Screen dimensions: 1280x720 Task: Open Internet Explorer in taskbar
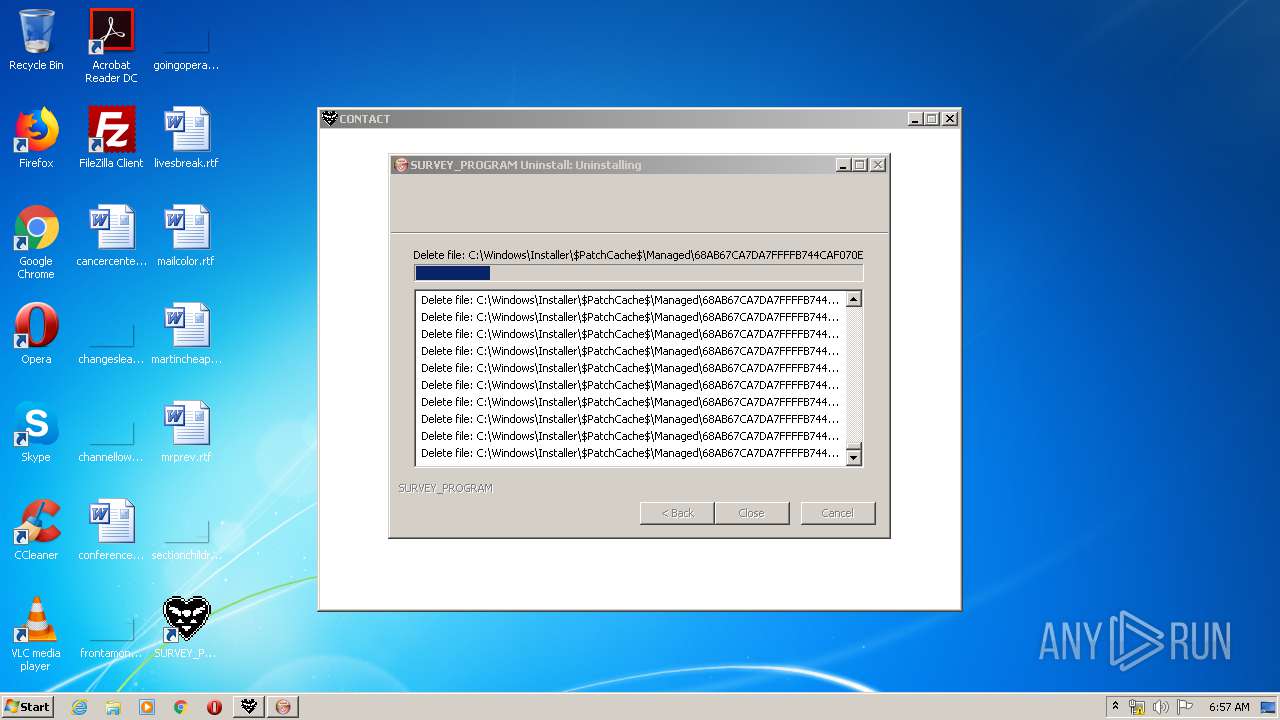[x=79, y=707]
